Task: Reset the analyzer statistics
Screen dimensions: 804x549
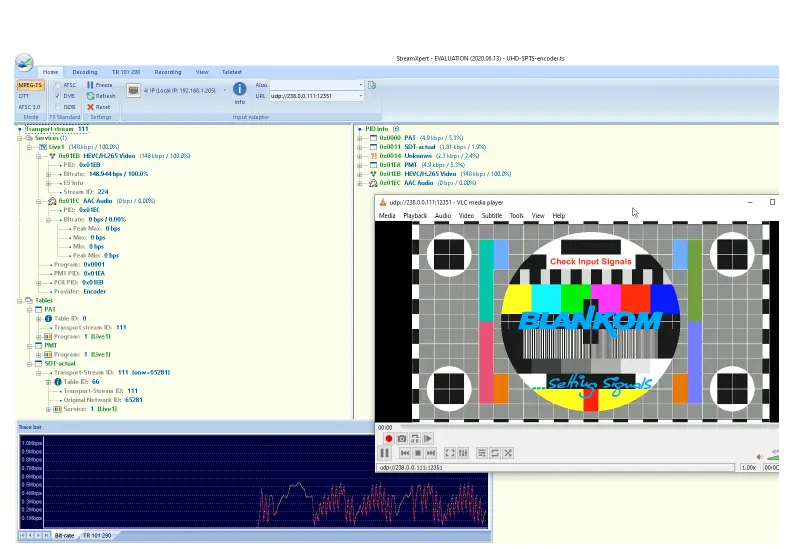Action: click(98, 107)
